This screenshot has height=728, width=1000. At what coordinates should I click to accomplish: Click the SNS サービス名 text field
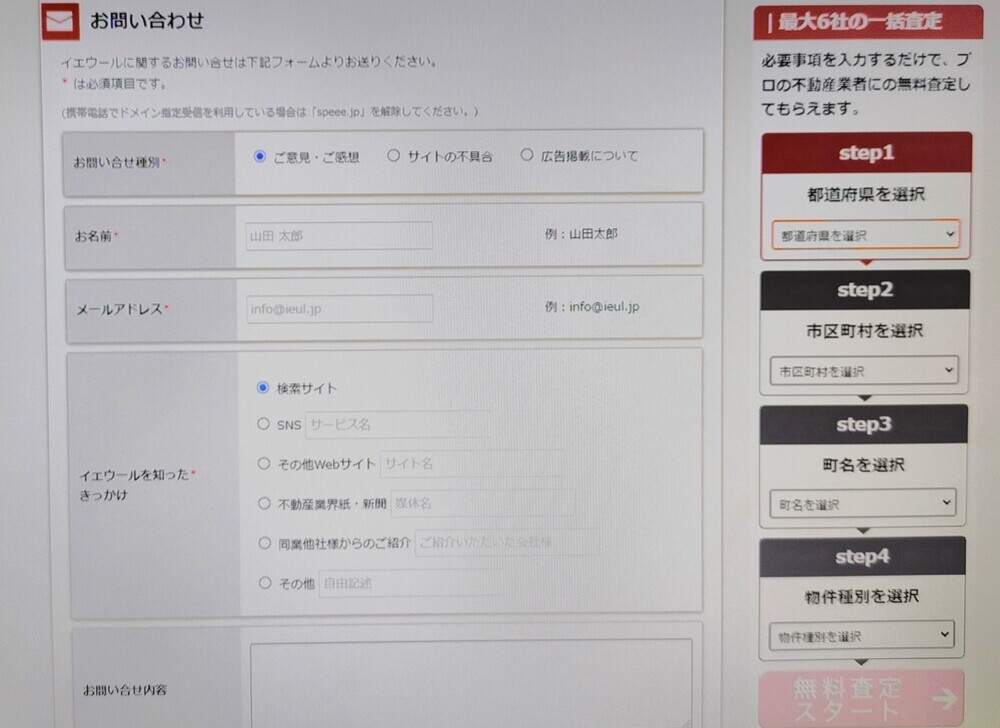coord(398,425)
